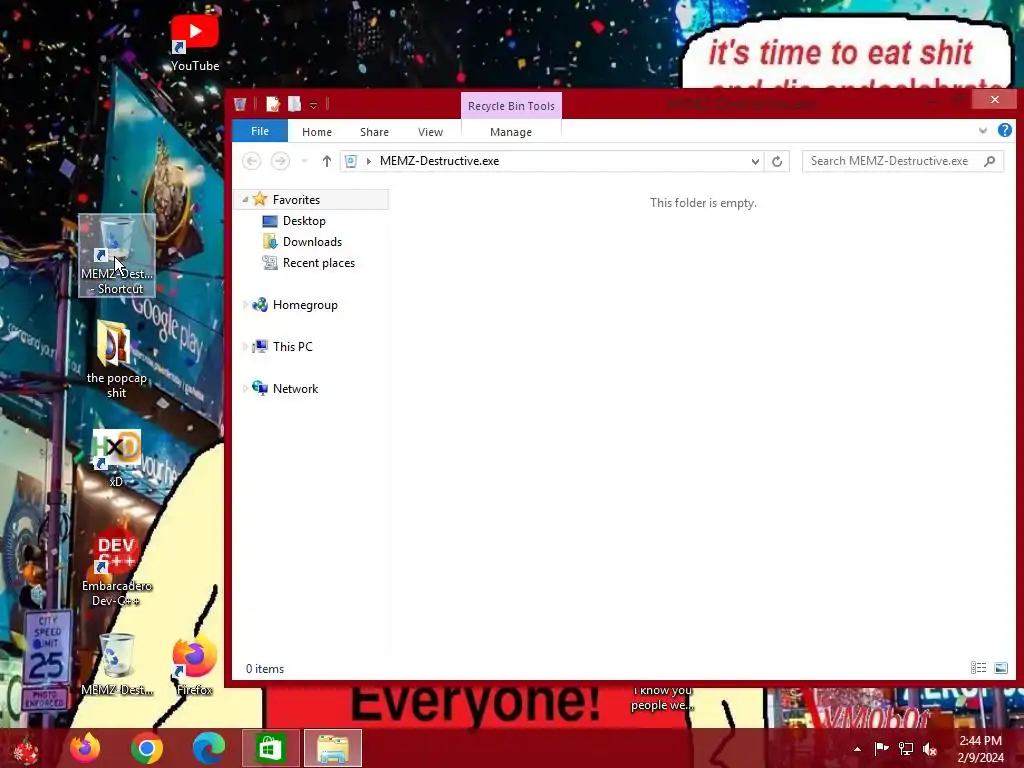This screenshot has height=768, width=1024.
Task: Click the MEMZ-Destructive.exe address path
Action: click(x=440, y=161)
